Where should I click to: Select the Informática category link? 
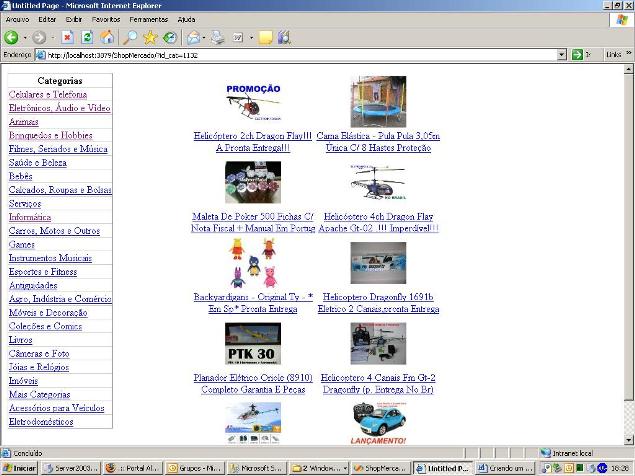click(x=30, y=217)
